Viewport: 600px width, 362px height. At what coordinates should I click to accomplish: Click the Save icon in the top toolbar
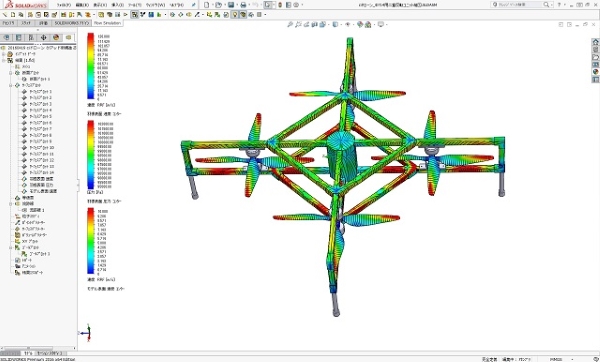(231, 5)
